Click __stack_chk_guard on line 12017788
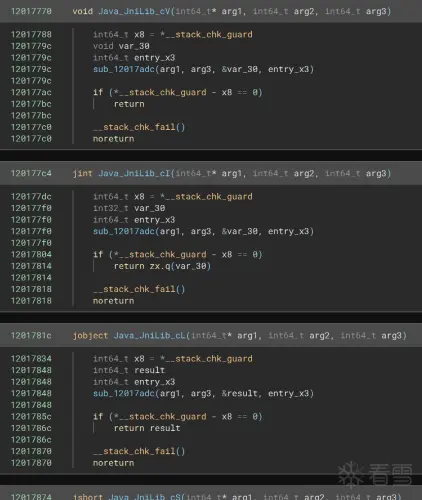422x500 pixels. coord(209,35)
